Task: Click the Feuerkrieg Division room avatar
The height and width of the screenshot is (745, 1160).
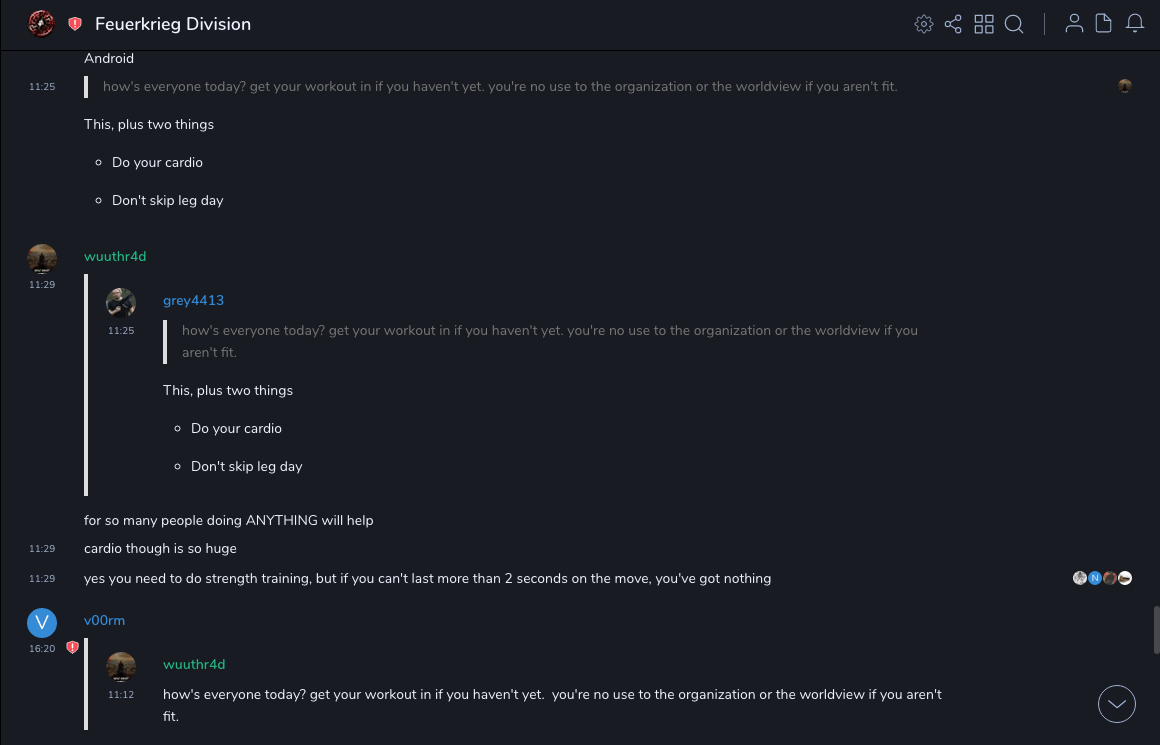Action: 41,24
